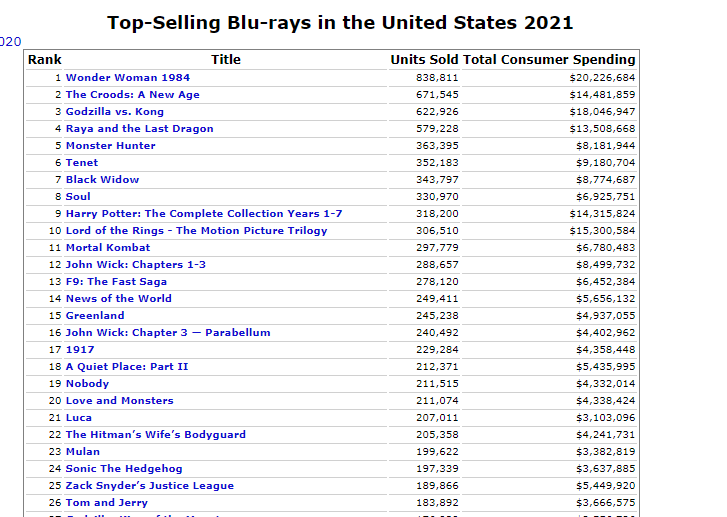Click units sold value 330,970
727x517 pixels.
click(437, 197)
